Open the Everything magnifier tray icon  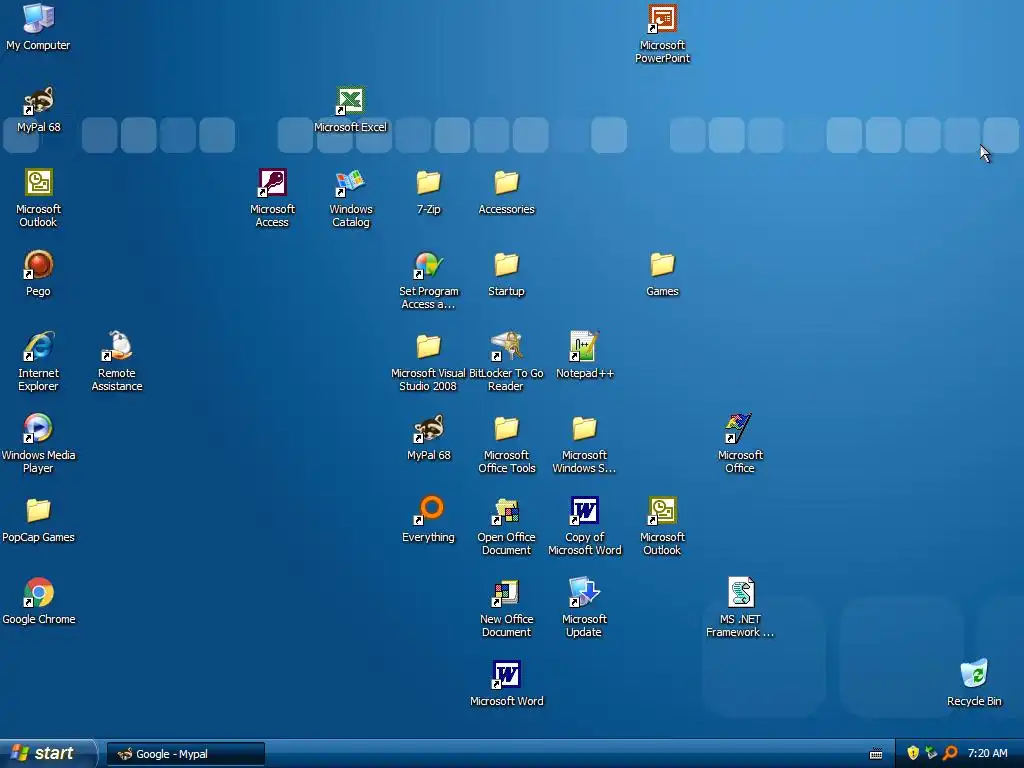(950, 754)
